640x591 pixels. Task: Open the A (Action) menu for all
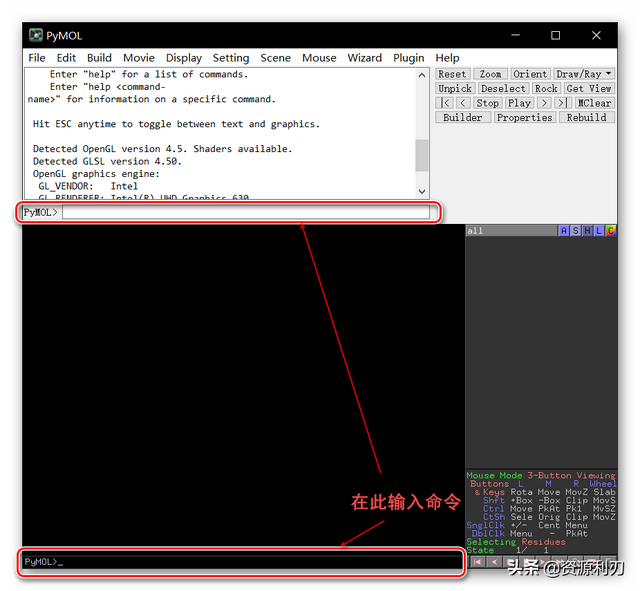(x=564, y=231)
